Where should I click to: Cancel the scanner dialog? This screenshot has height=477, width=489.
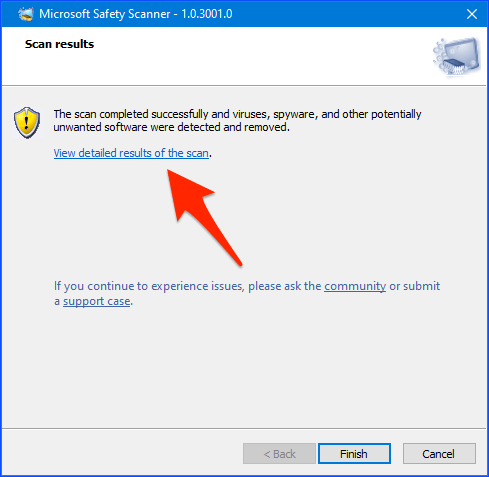click(439, 454)
